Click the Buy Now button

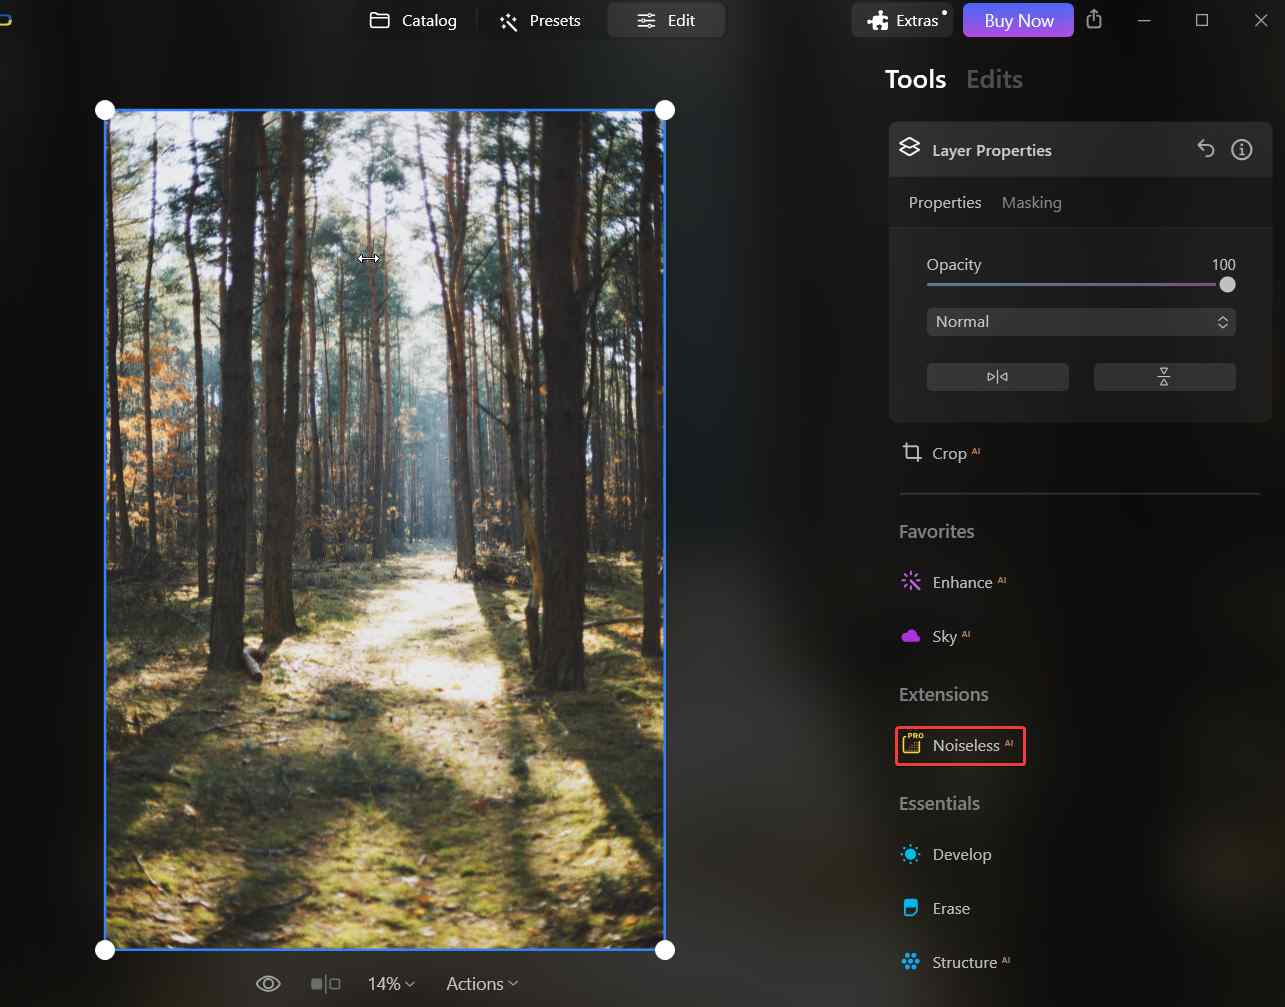[x=1018, y=20]
